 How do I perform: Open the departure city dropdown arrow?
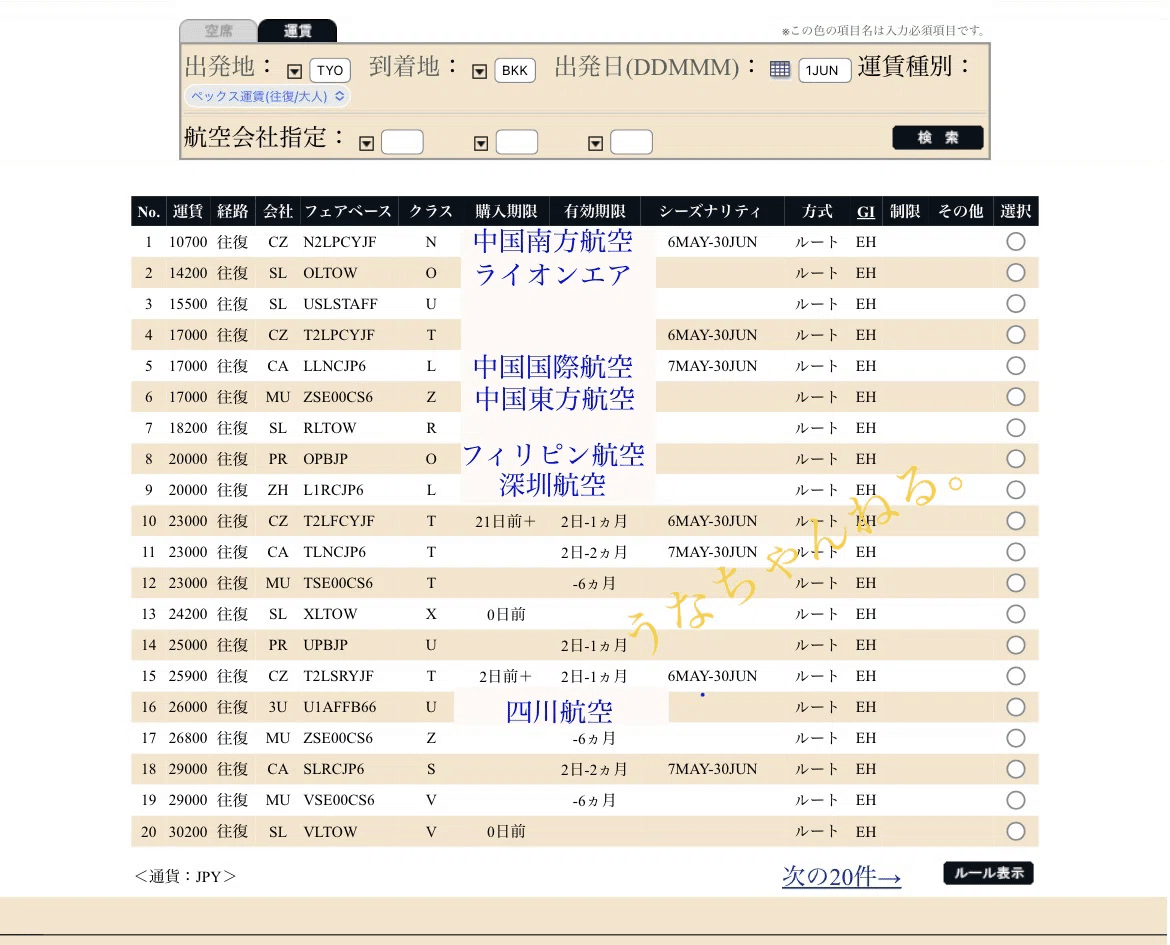295,72
